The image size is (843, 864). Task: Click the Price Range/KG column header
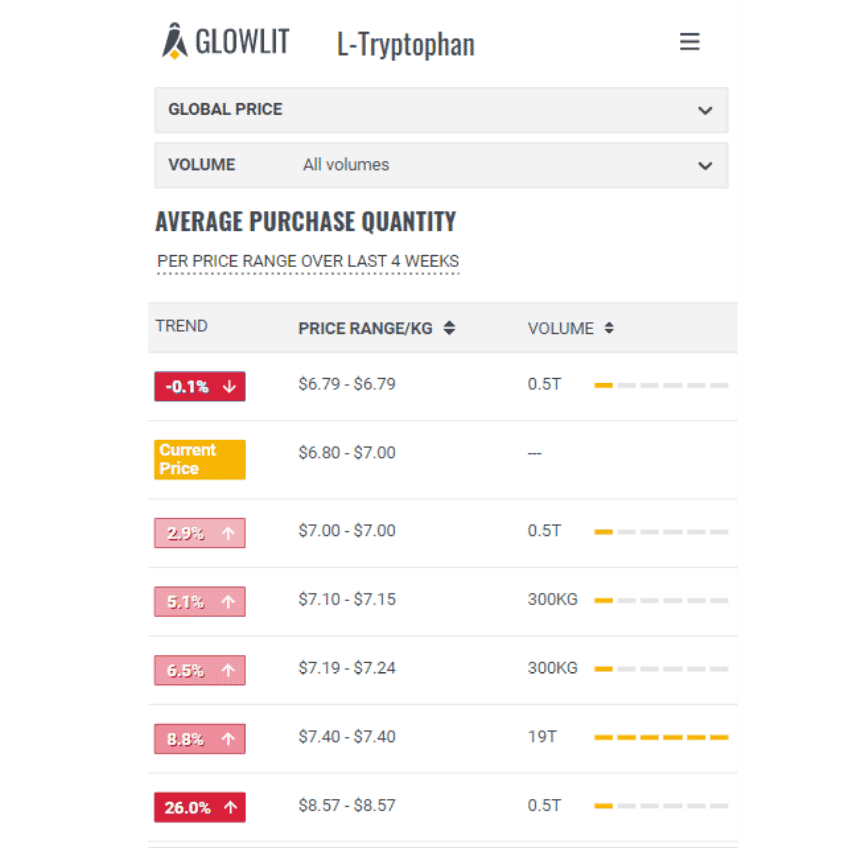[365, 328]
